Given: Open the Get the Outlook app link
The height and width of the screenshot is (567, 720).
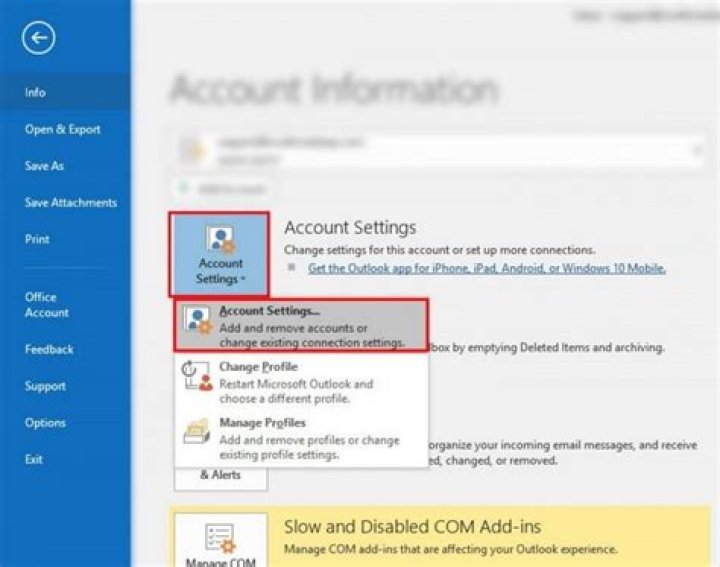Looking at the screenshot, I should coord(486,268).
